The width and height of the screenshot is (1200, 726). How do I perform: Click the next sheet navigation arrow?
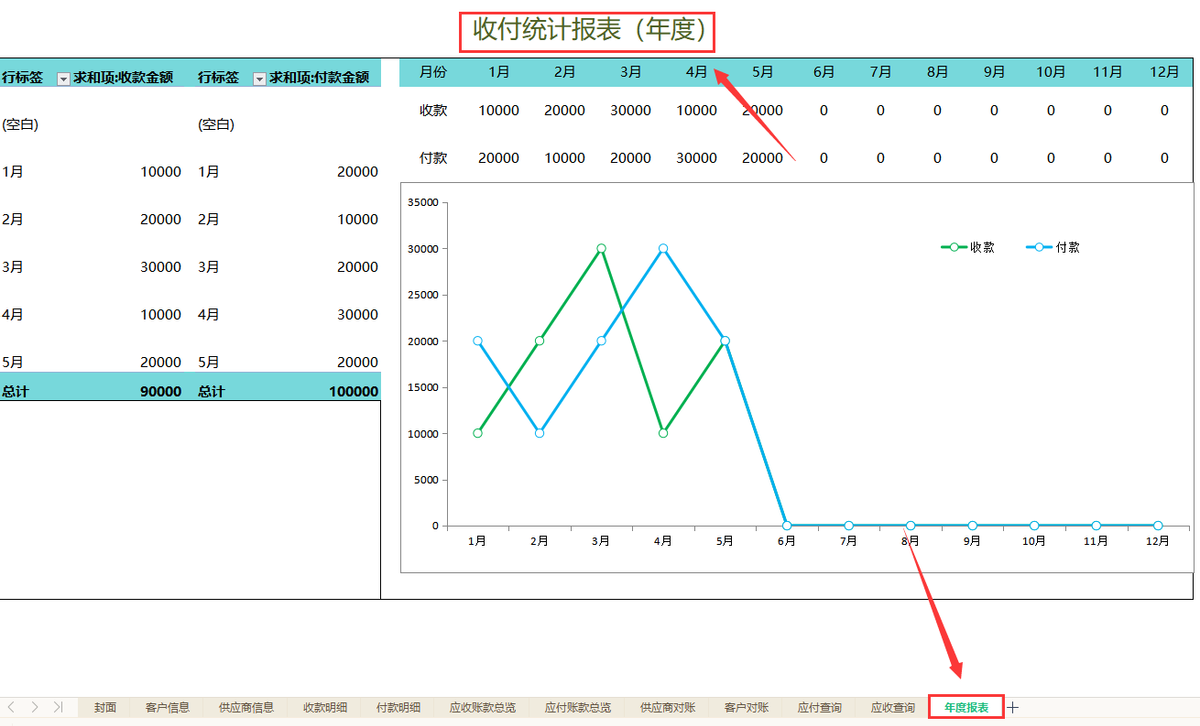35,707
